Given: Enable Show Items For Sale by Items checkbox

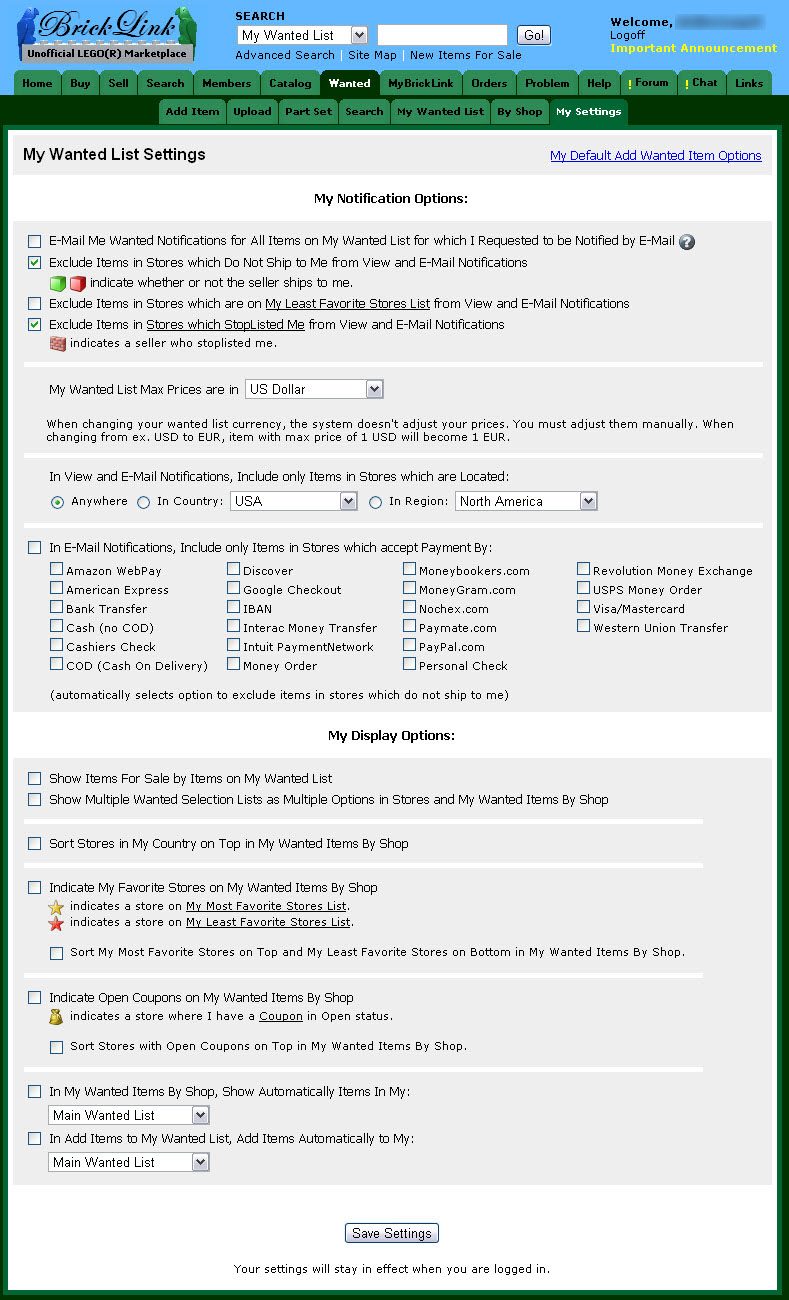Looking at the screenshot, I should [x=35, y=779].
